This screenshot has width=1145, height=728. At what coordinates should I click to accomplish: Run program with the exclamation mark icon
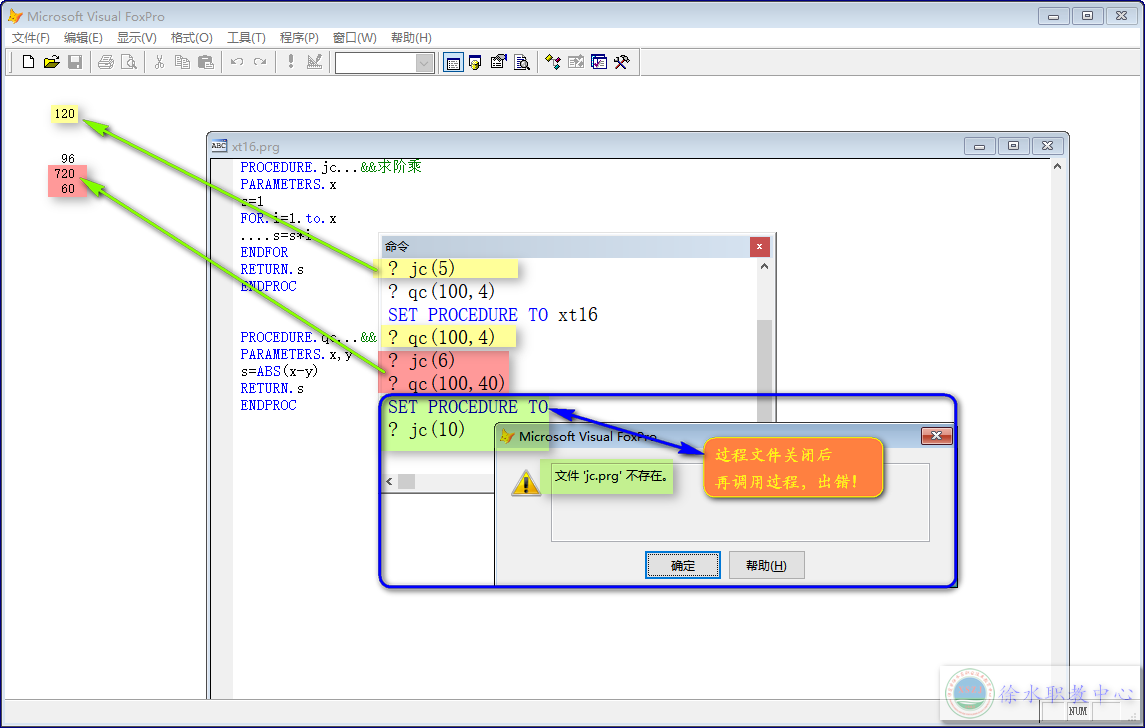coord(291,62)
